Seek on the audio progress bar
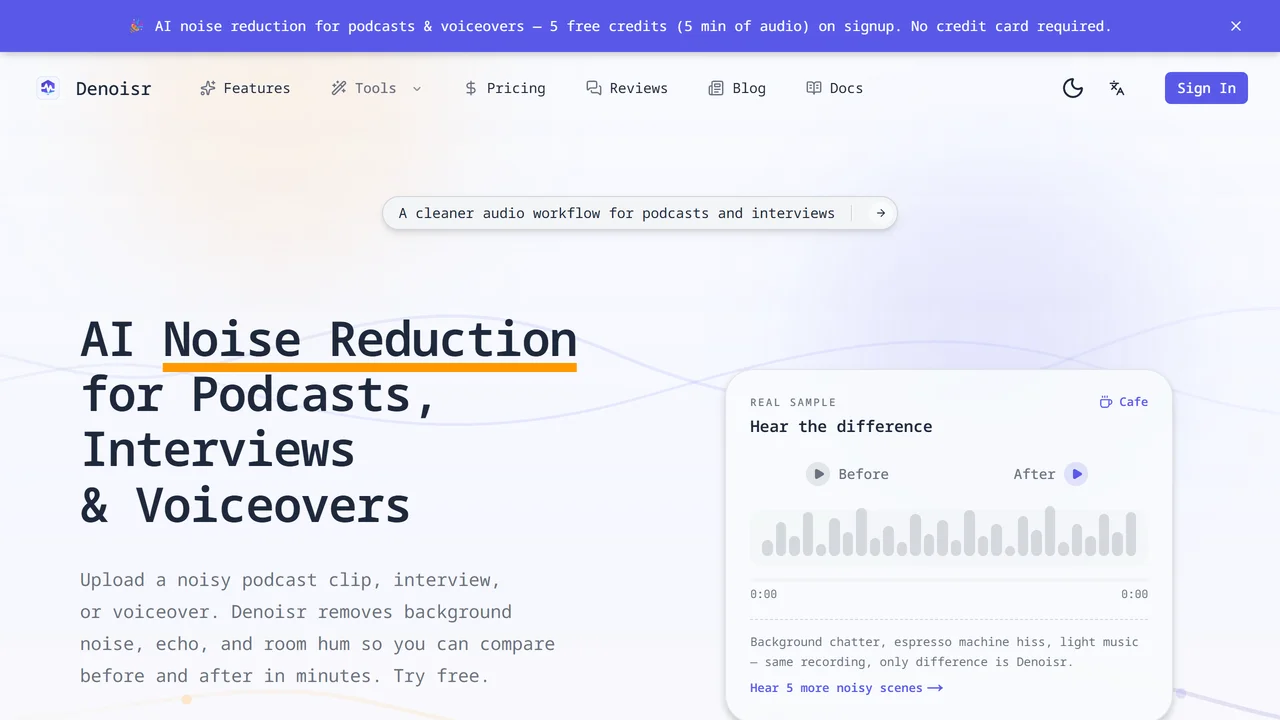Viewport: 1280px width, 720px height. [949, 580]
